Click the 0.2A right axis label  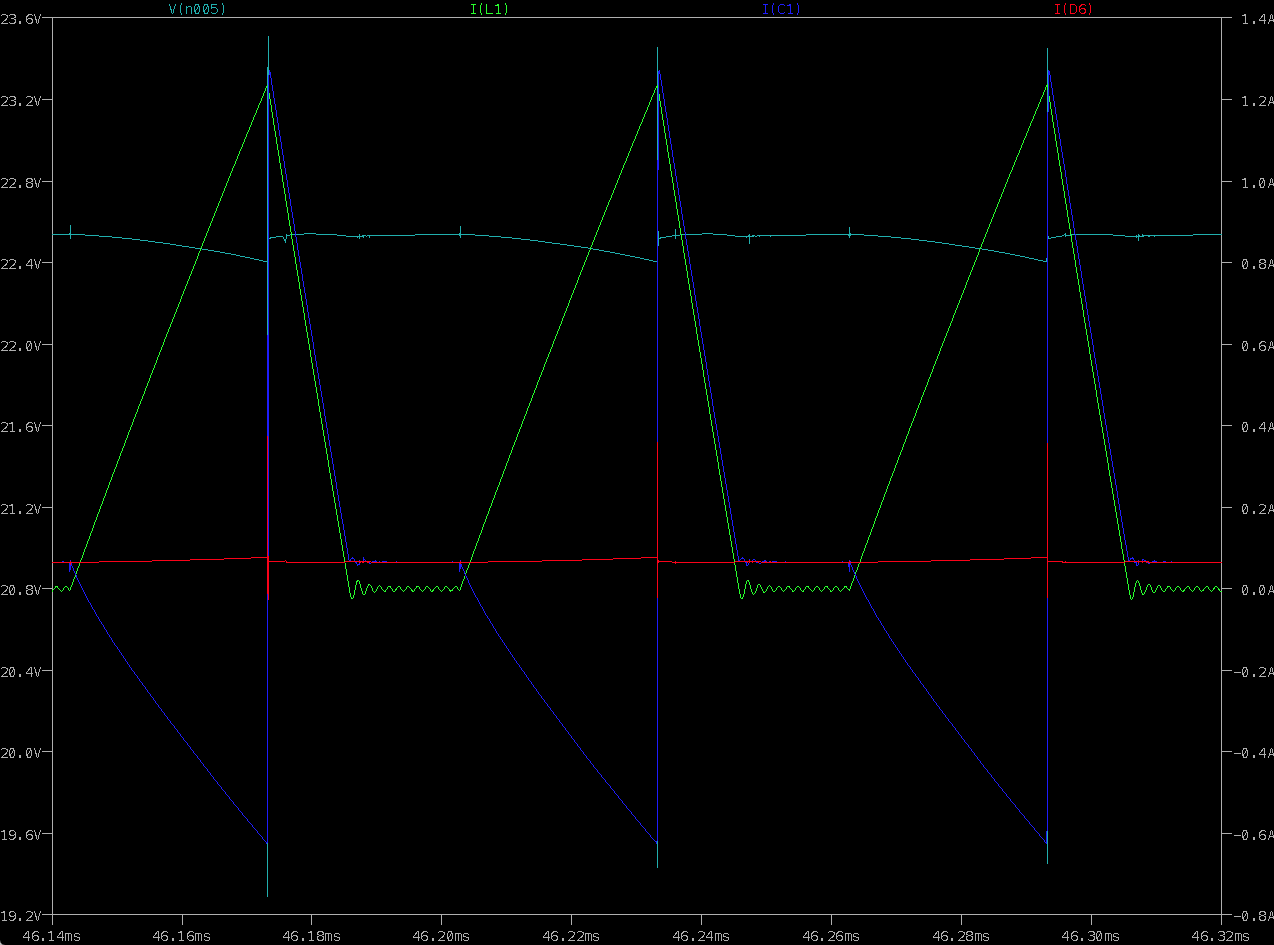[1257, 508]
